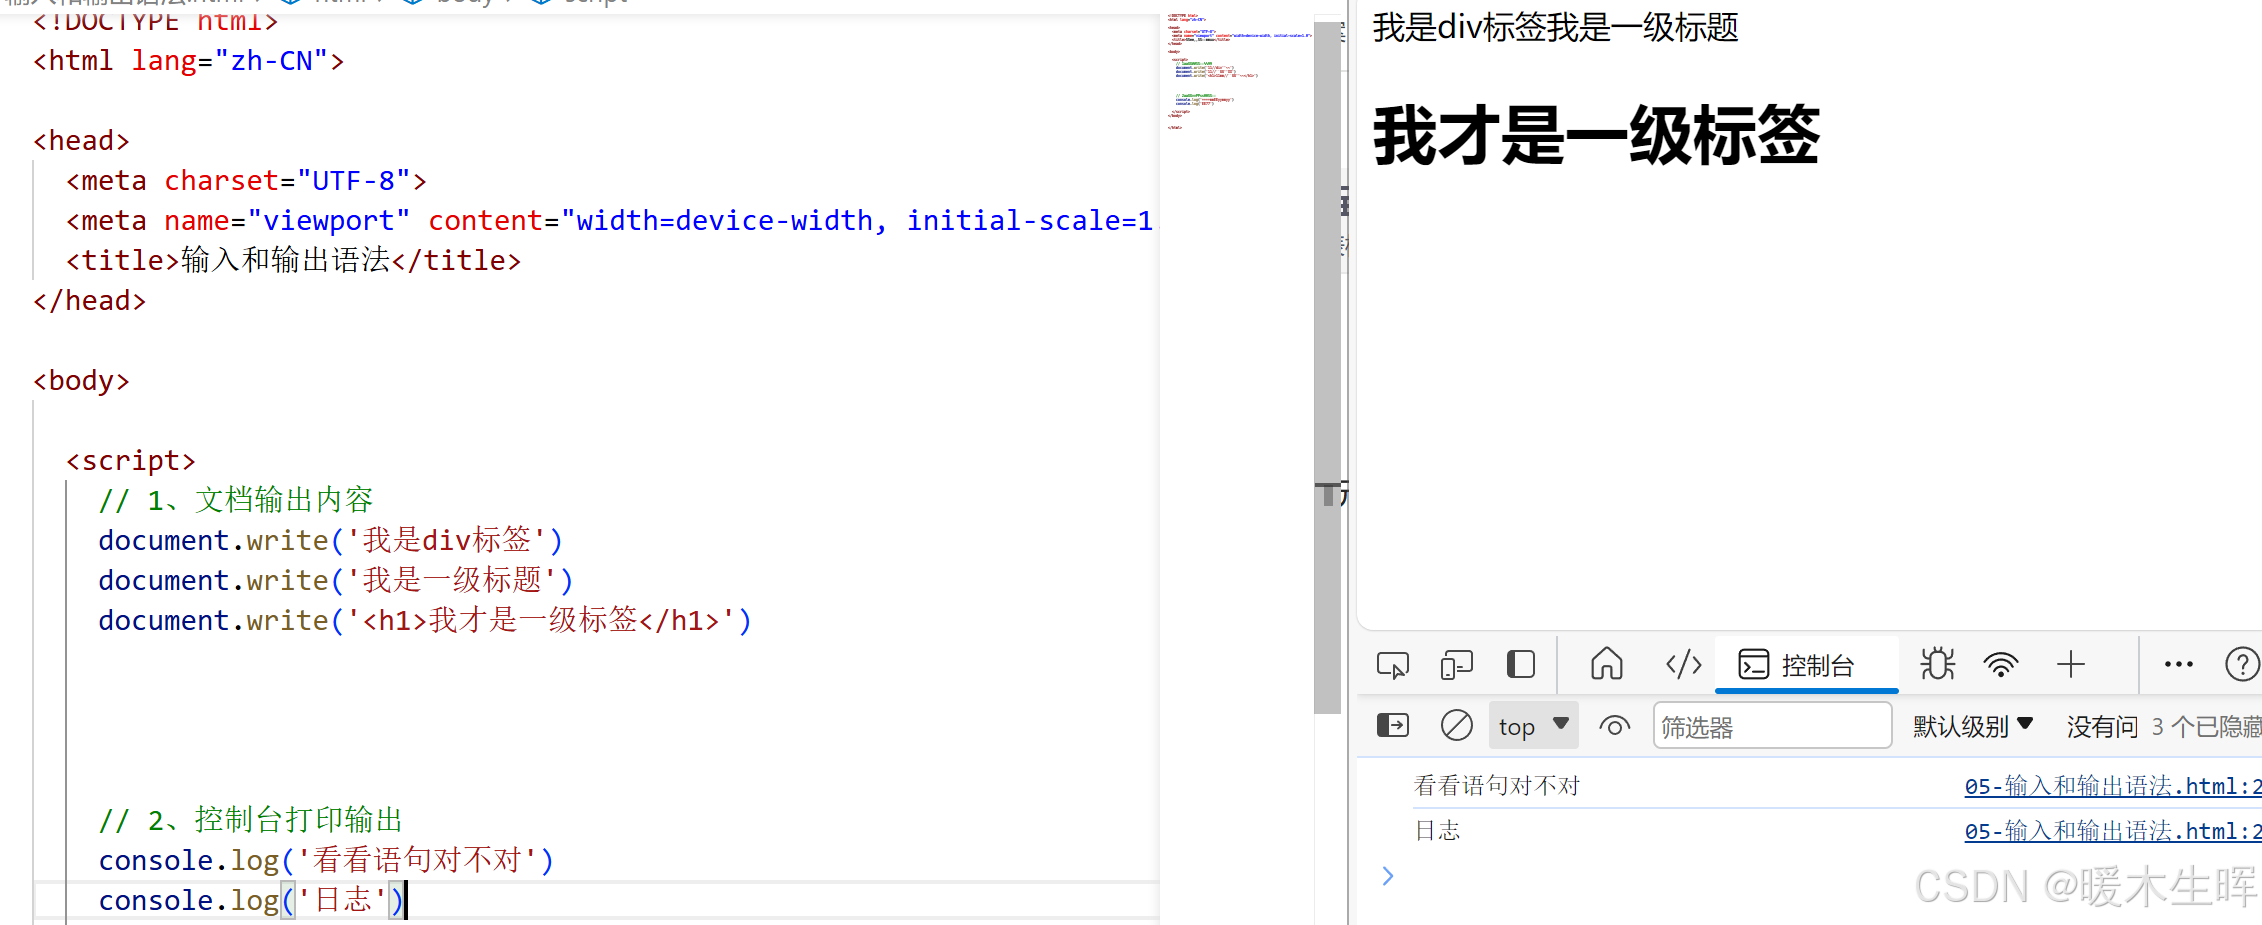
Task: Toggle device emulation mode icon
Action: click(x=1456, y=665)
